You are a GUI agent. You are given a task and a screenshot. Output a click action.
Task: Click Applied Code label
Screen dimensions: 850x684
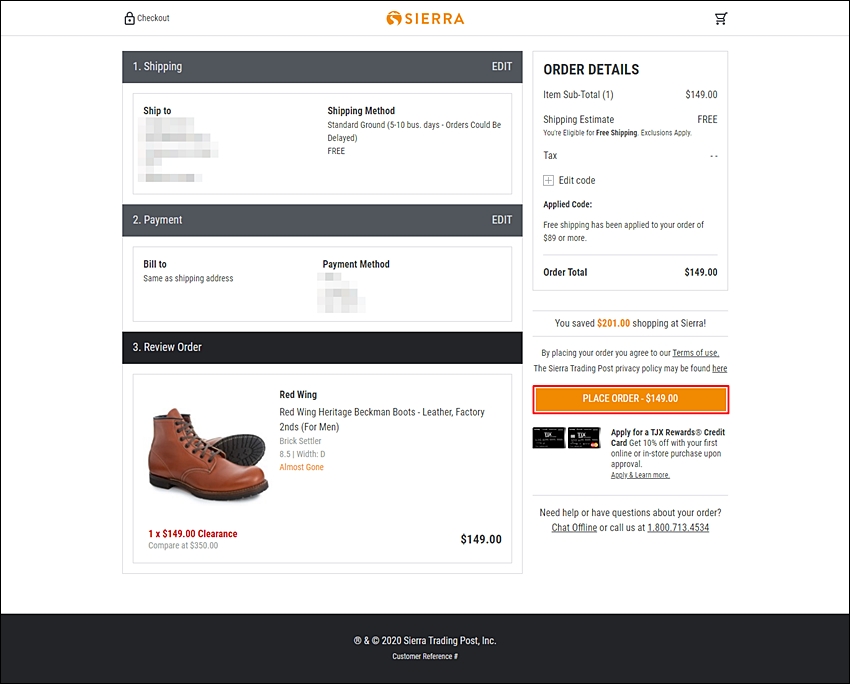point(568,205)
